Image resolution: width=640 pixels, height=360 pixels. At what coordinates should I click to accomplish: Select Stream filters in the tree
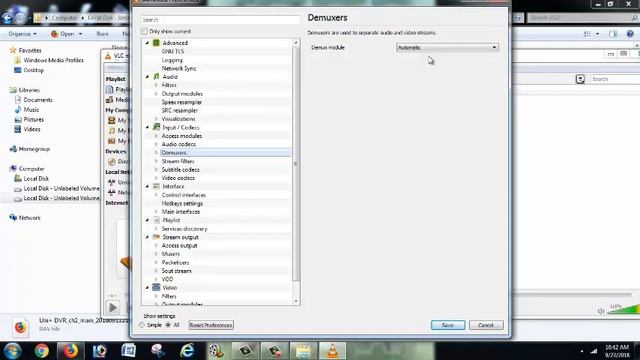[x=178, y=161]
